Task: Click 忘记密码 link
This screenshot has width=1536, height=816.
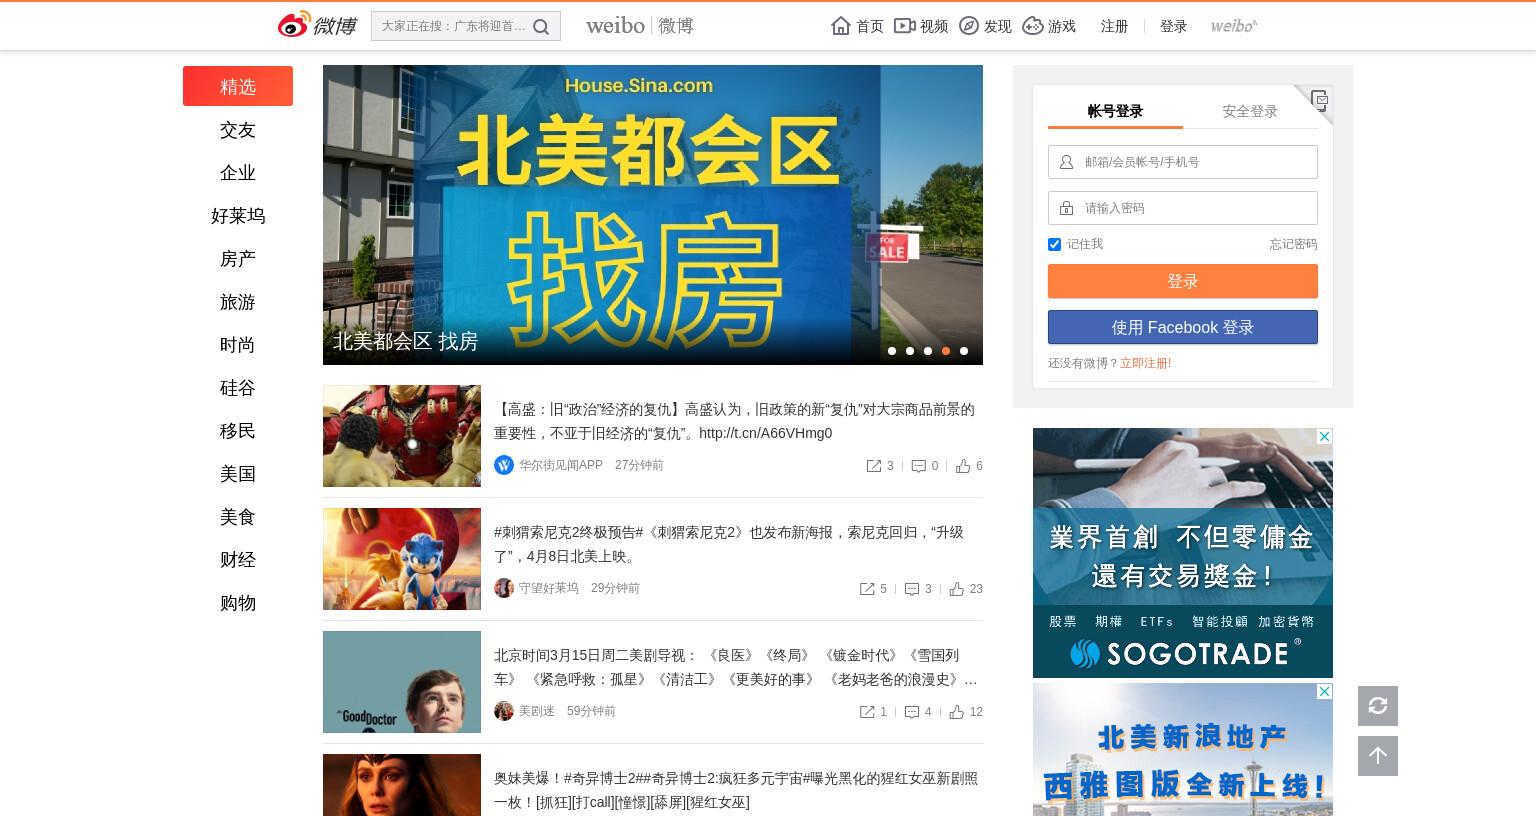Action: click(1293, 244)
